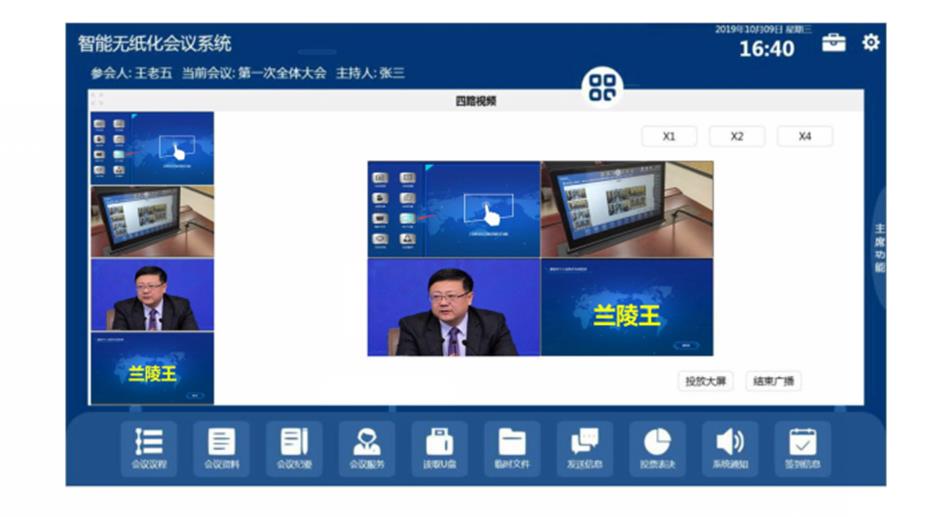Select the X1 layout button
This screenshot has height=517, width=935.
(x=669, y=137)
